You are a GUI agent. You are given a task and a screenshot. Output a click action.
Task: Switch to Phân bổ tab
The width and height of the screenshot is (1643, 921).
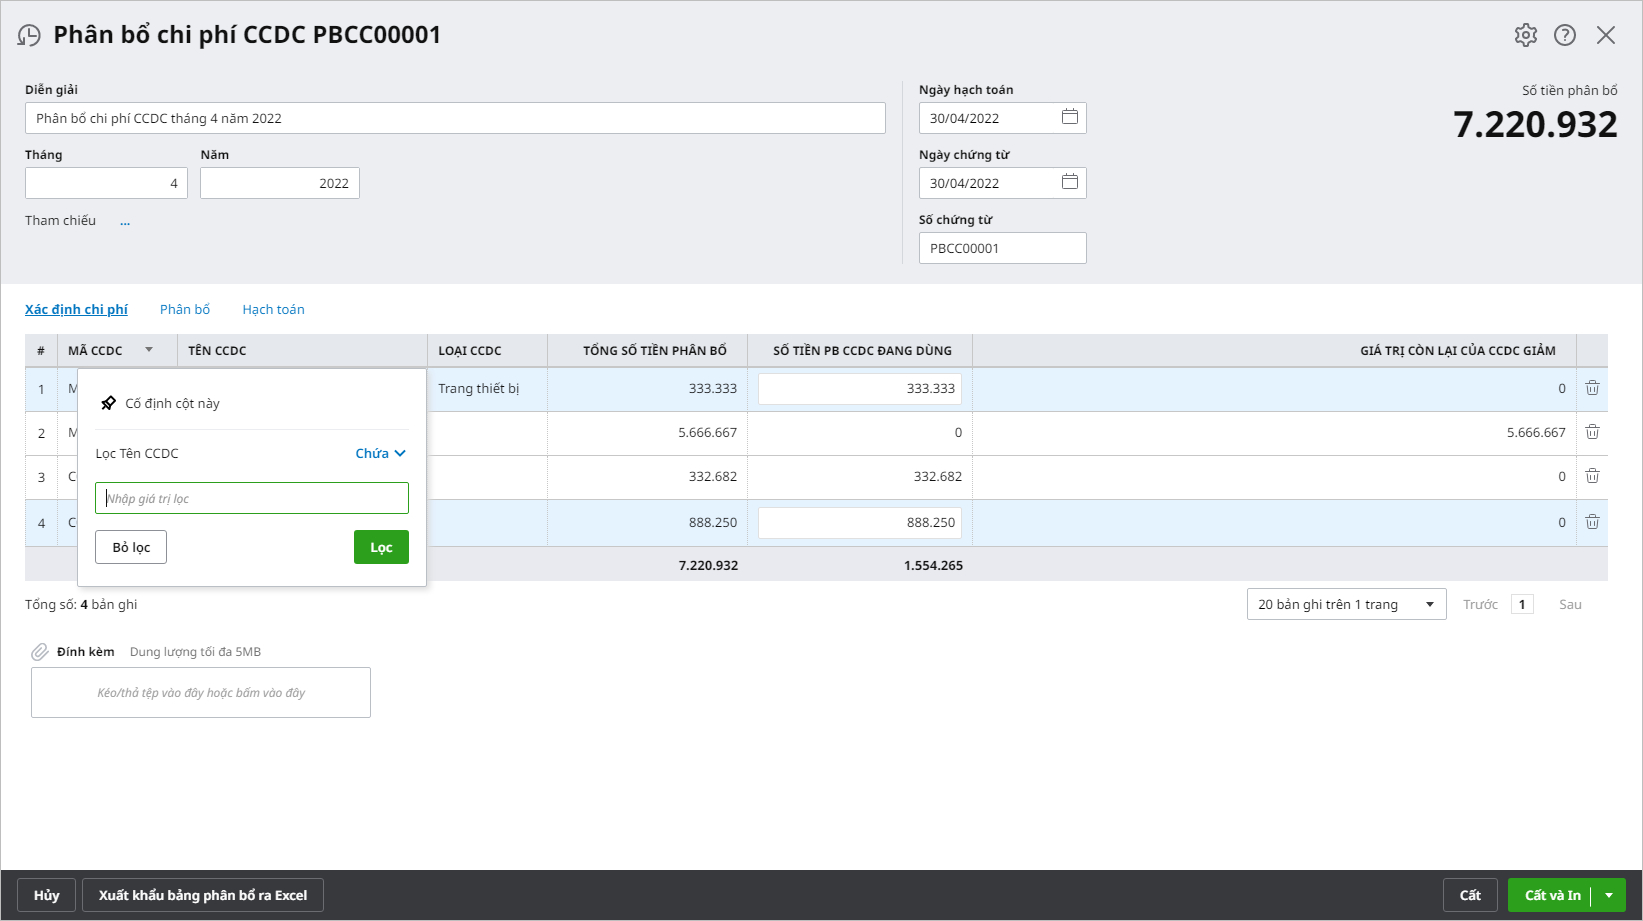tap(185, 310)
